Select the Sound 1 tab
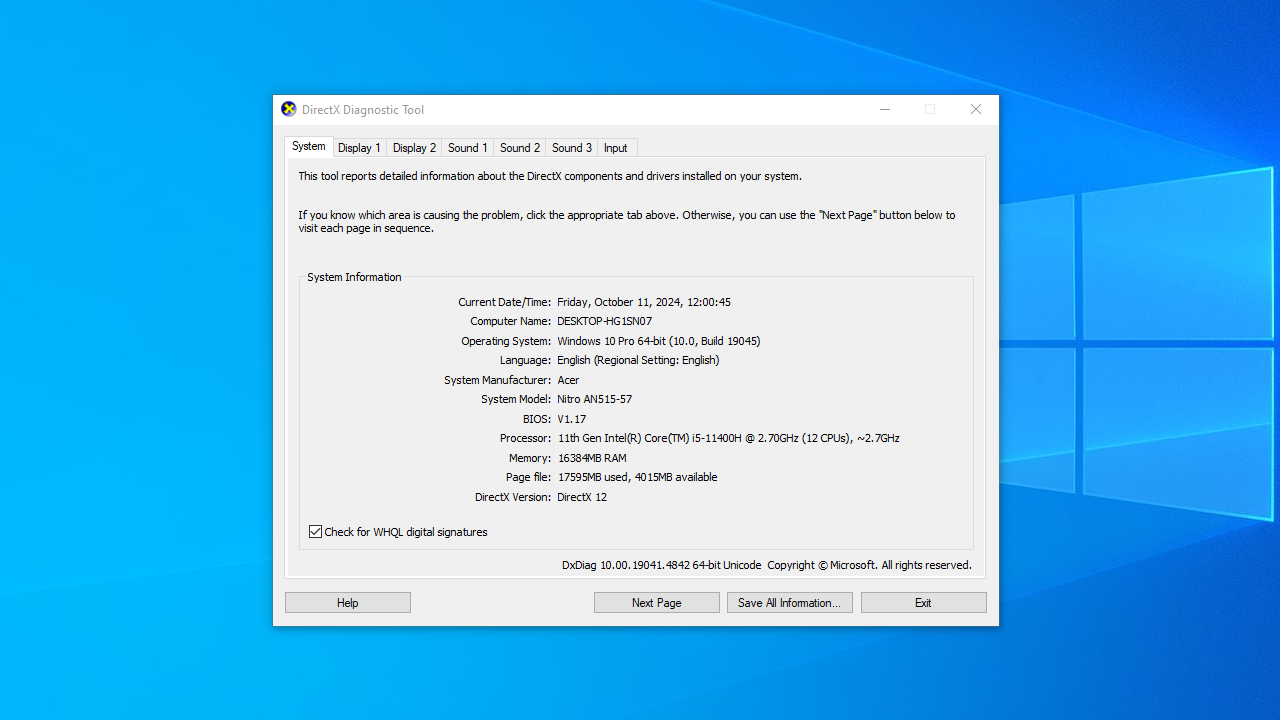The height and width of the screenshot is (720, 1280). [x=467, y=148]
